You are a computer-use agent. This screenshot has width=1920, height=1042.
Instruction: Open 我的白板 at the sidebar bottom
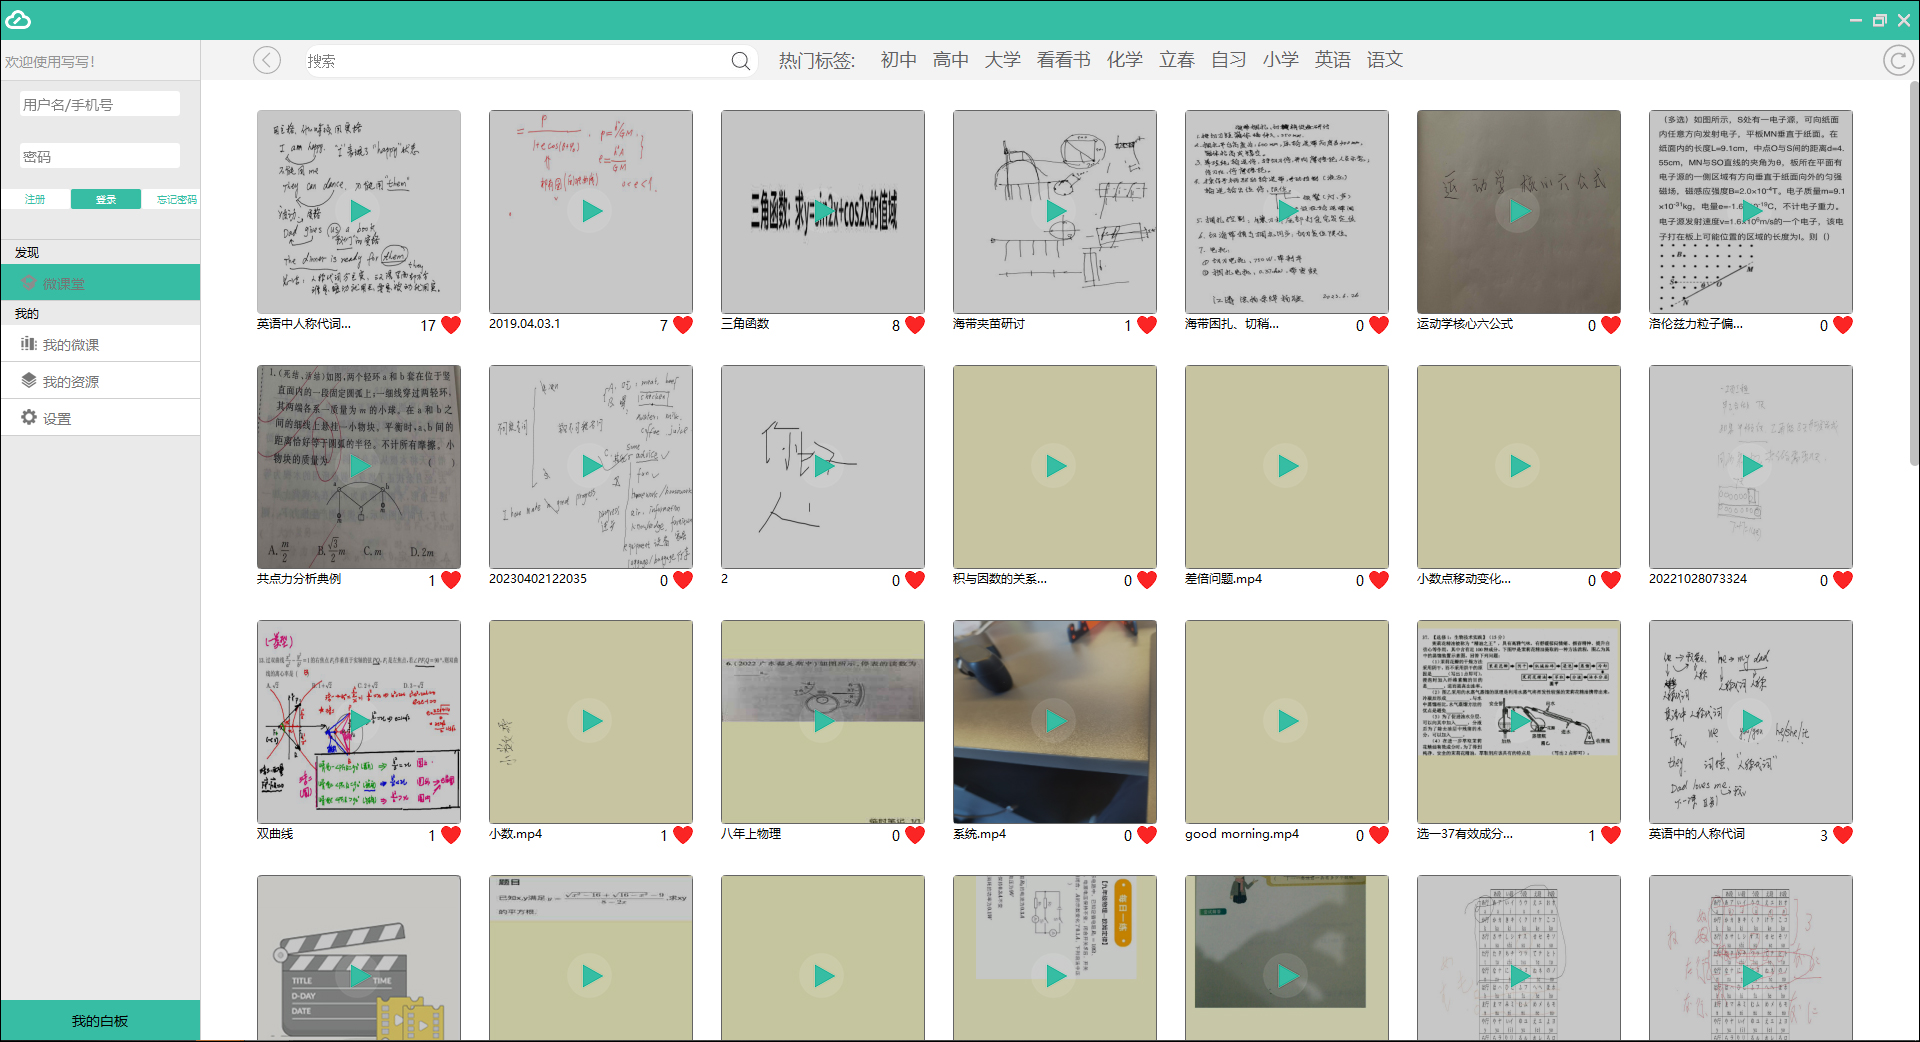point(100,1021)
